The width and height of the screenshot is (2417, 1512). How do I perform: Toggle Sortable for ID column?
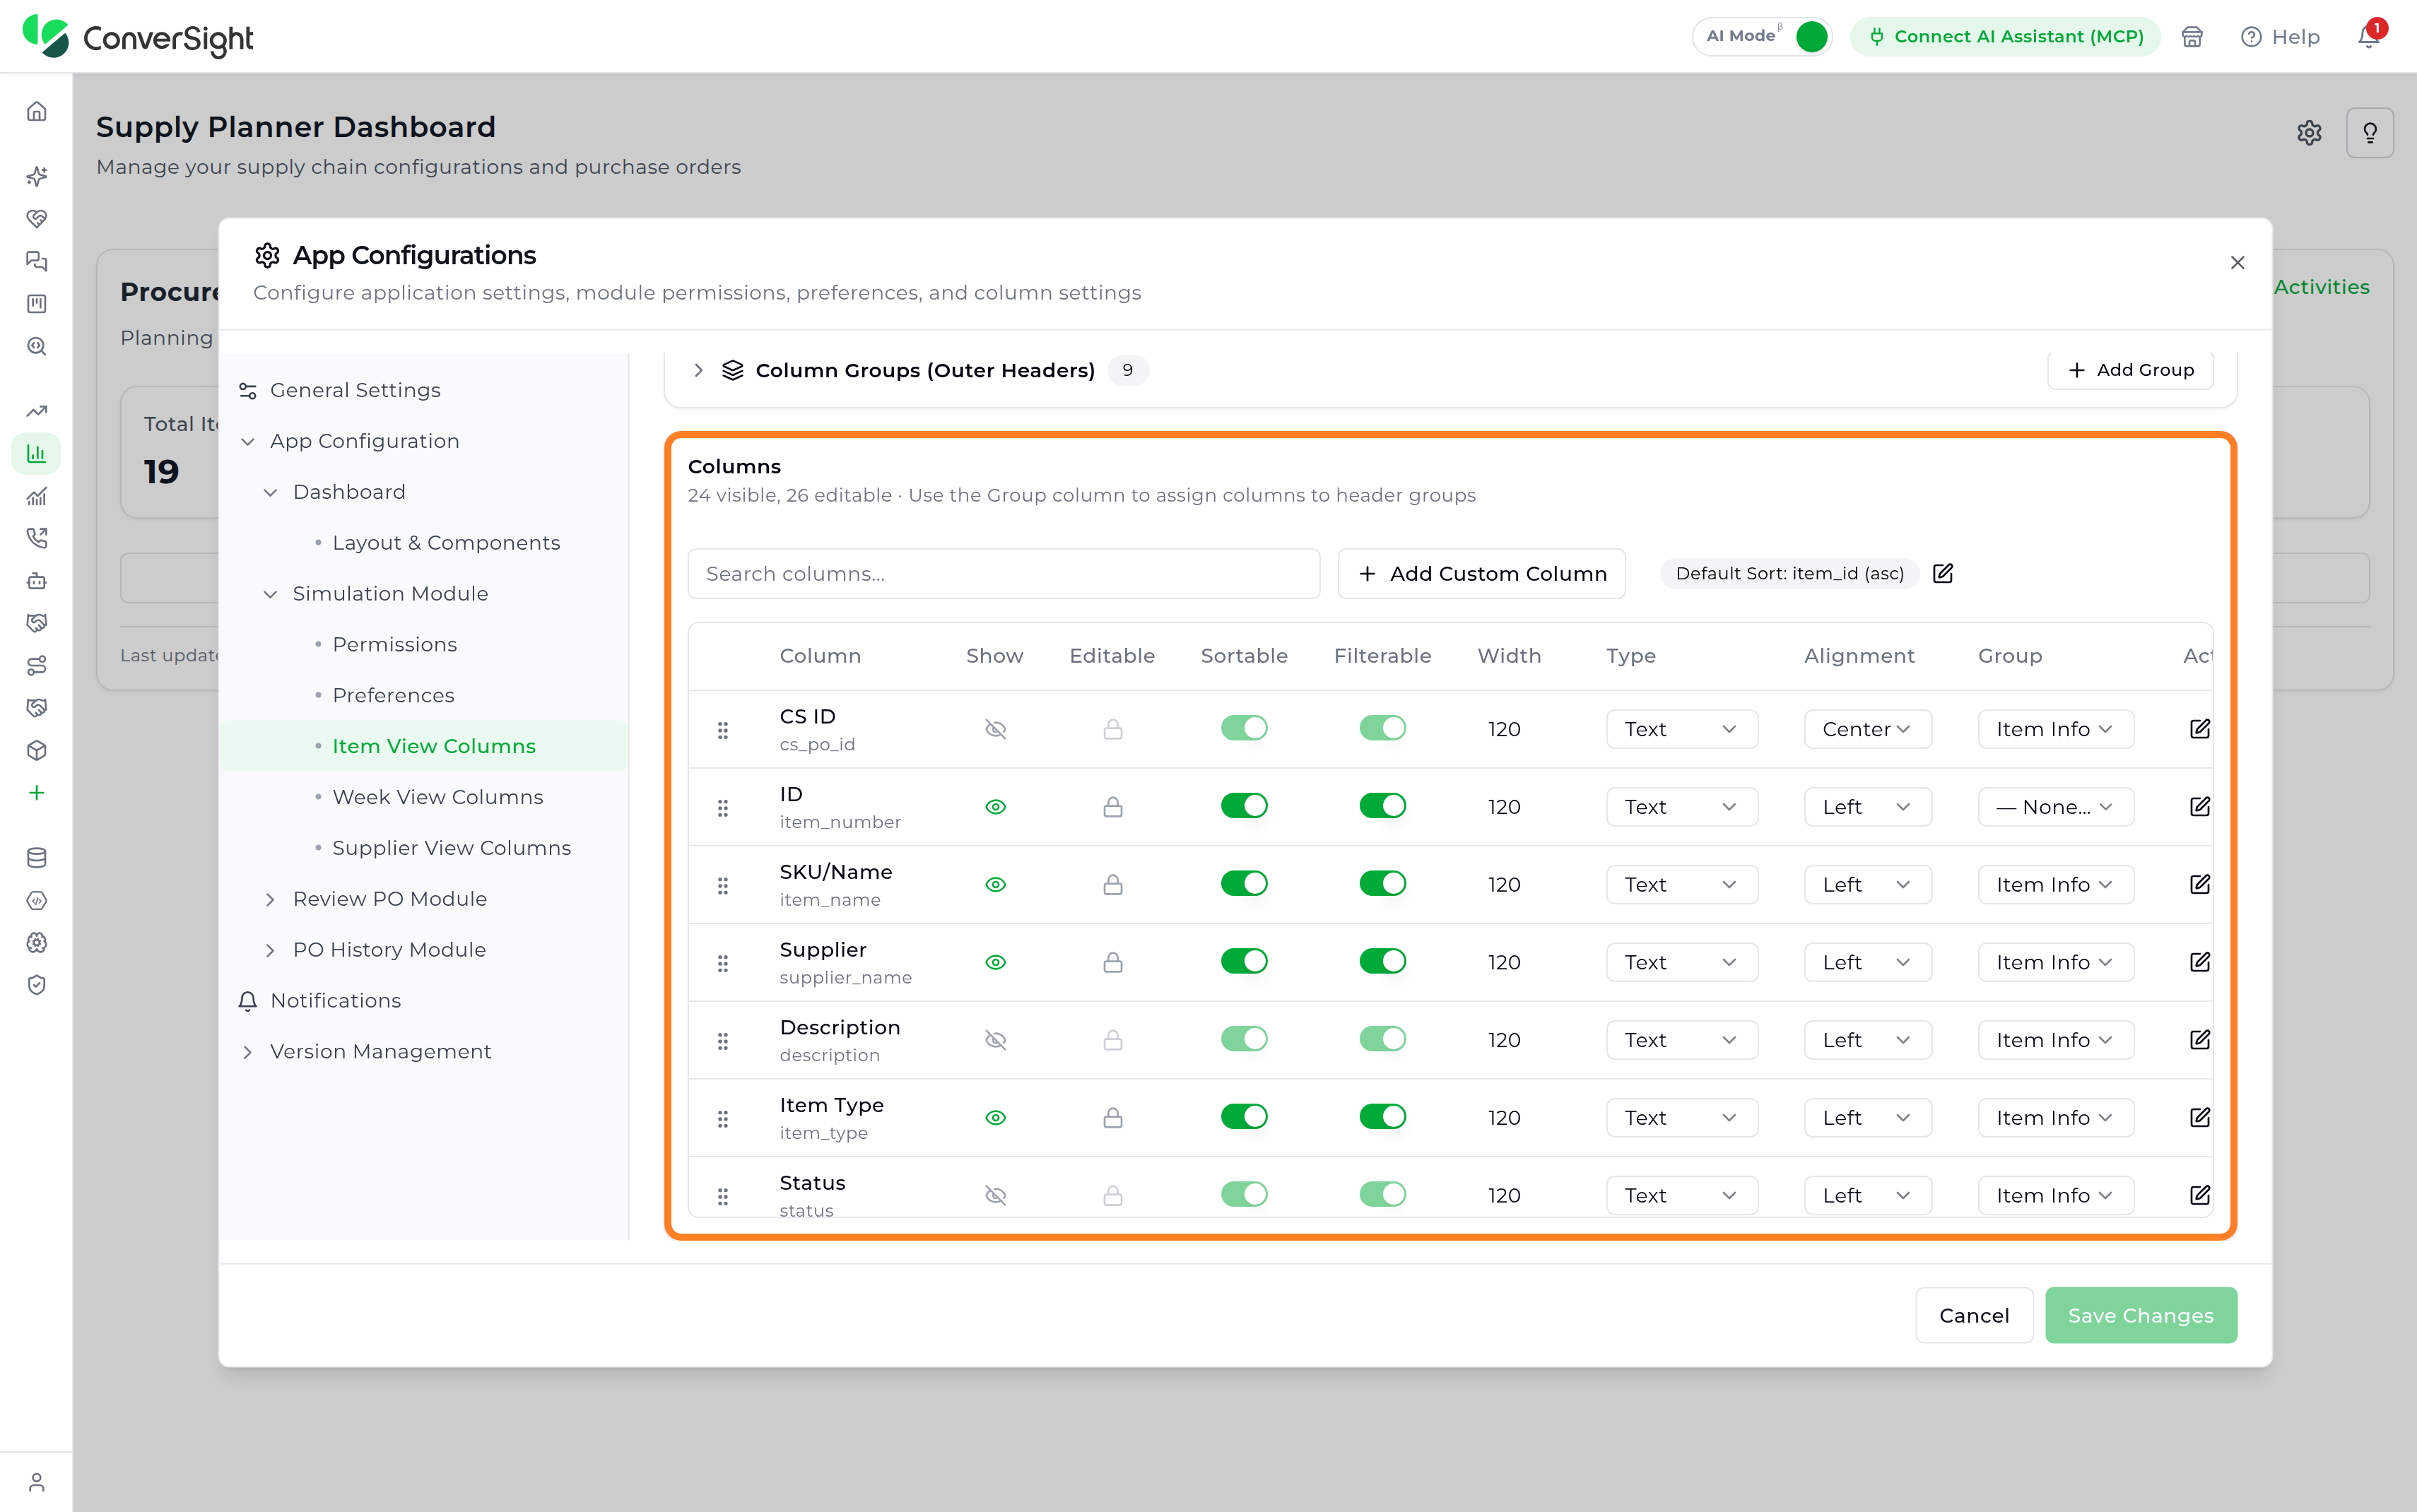1244,806
